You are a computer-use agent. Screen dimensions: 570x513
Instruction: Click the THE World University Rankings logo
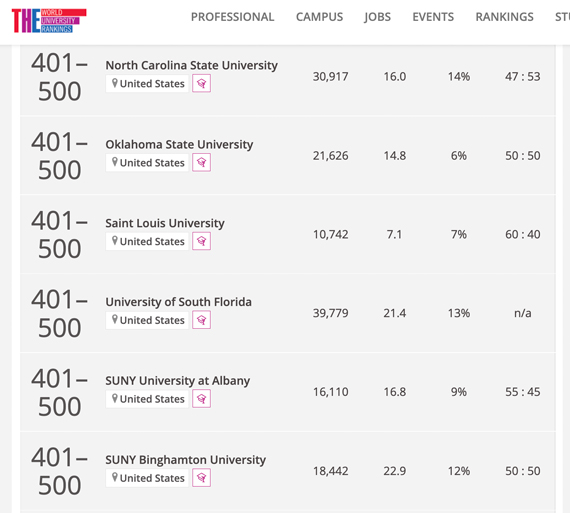coord(49,21)
